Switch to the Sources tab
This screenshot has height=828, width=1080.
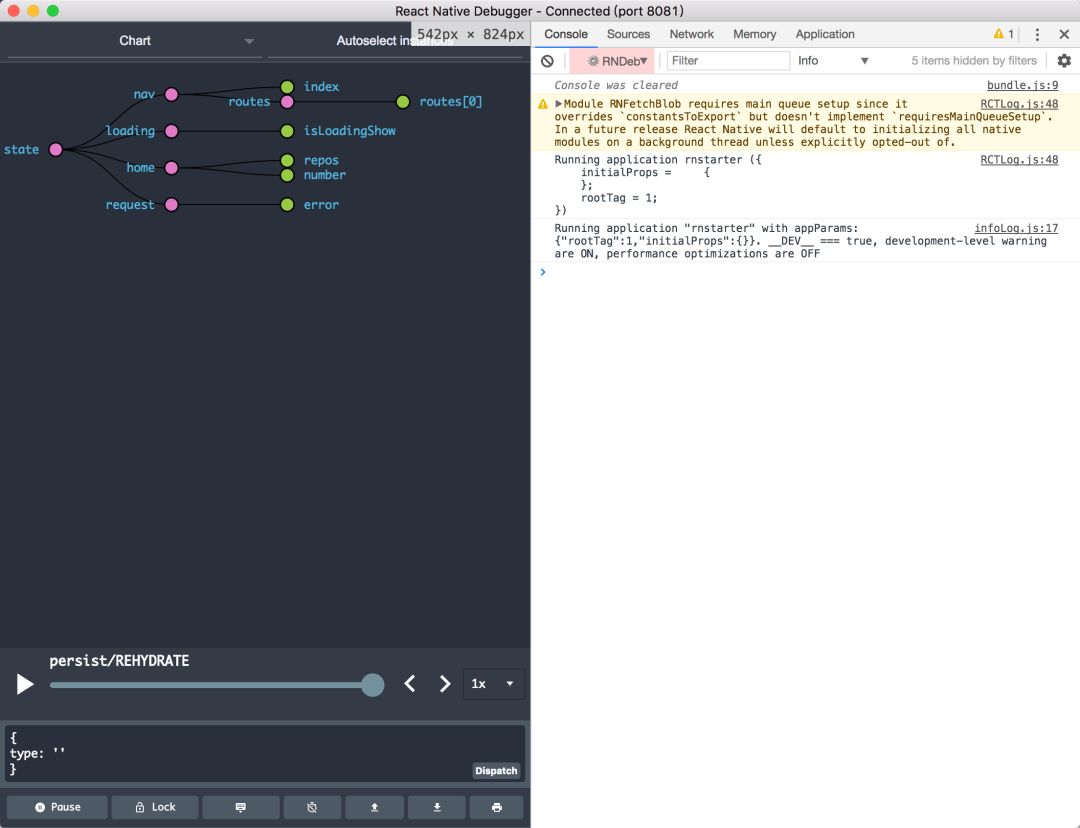tap(628, 34)
